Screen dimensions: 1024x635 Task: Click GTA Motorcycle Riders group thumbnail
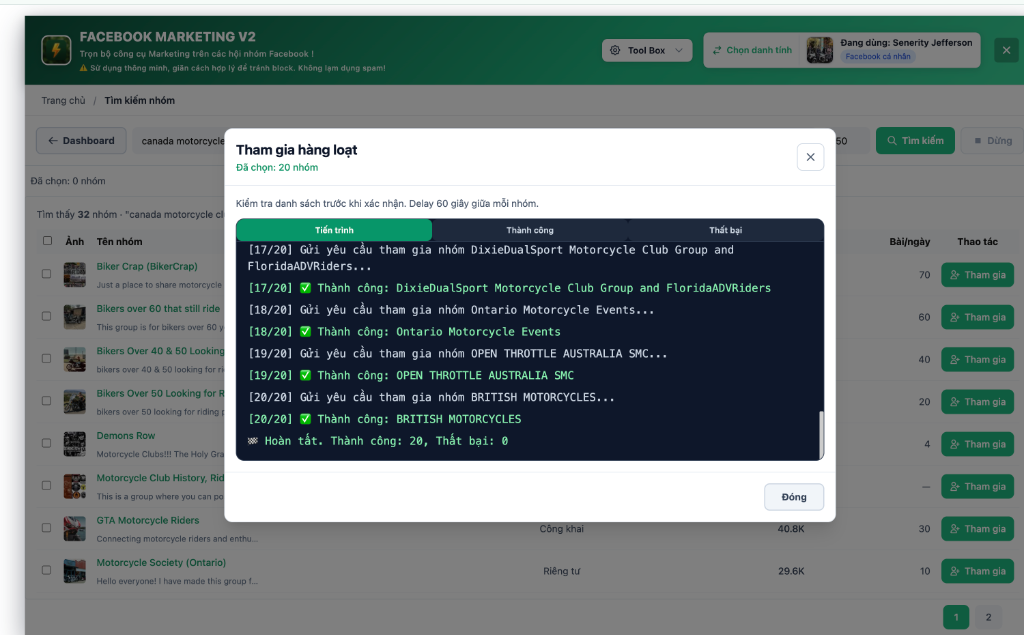74,529
